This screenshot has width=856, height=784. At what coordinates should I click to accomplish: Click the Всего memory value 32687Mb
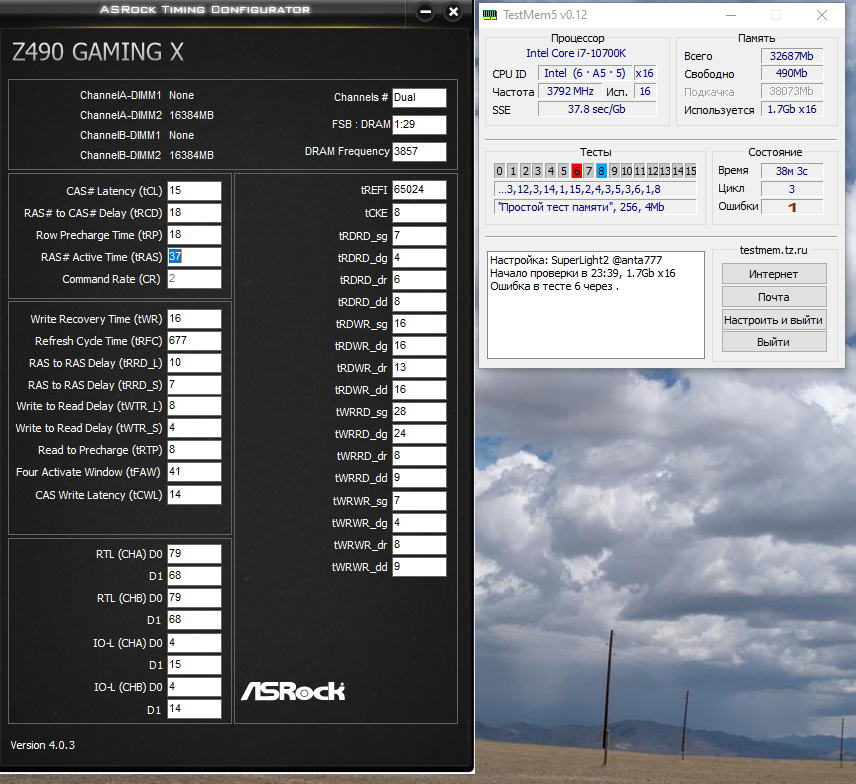[x=792, y=56]
